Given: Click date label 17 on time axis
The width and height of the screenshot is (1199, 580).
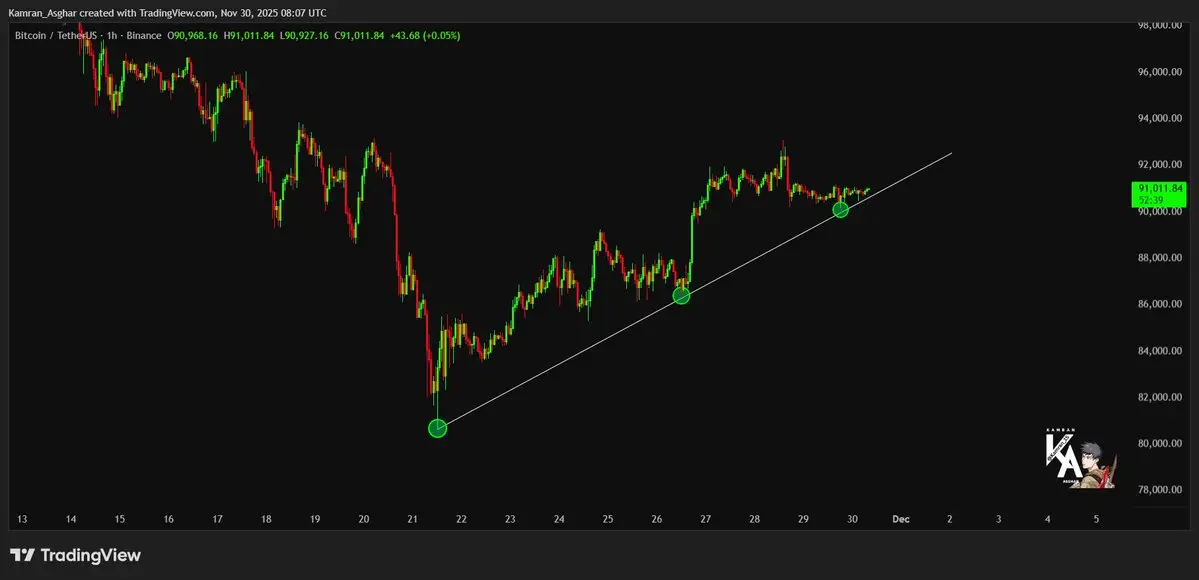Looking at the screenshot, I should [x=217, y=520].
